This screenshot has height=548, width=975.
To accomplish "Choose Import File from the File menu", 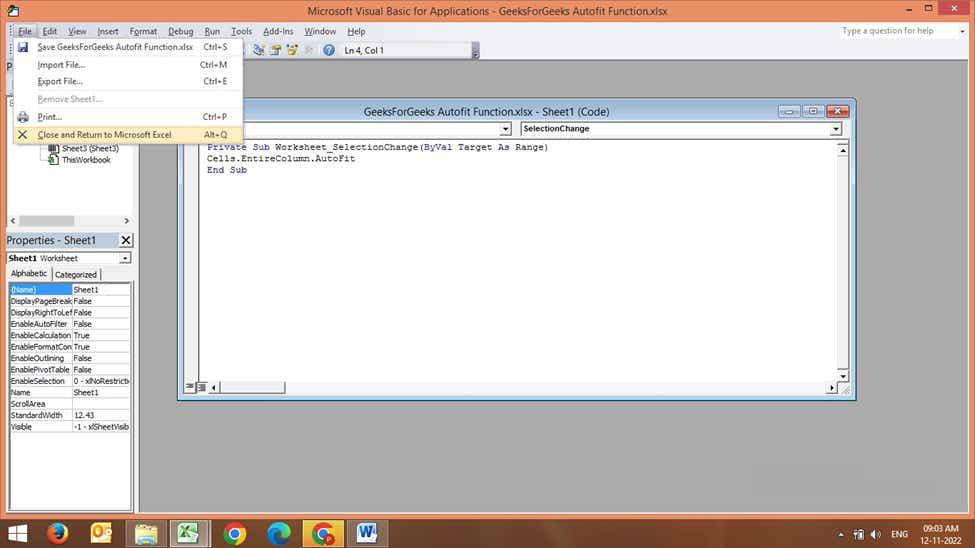I will click(x=128, y=65).
